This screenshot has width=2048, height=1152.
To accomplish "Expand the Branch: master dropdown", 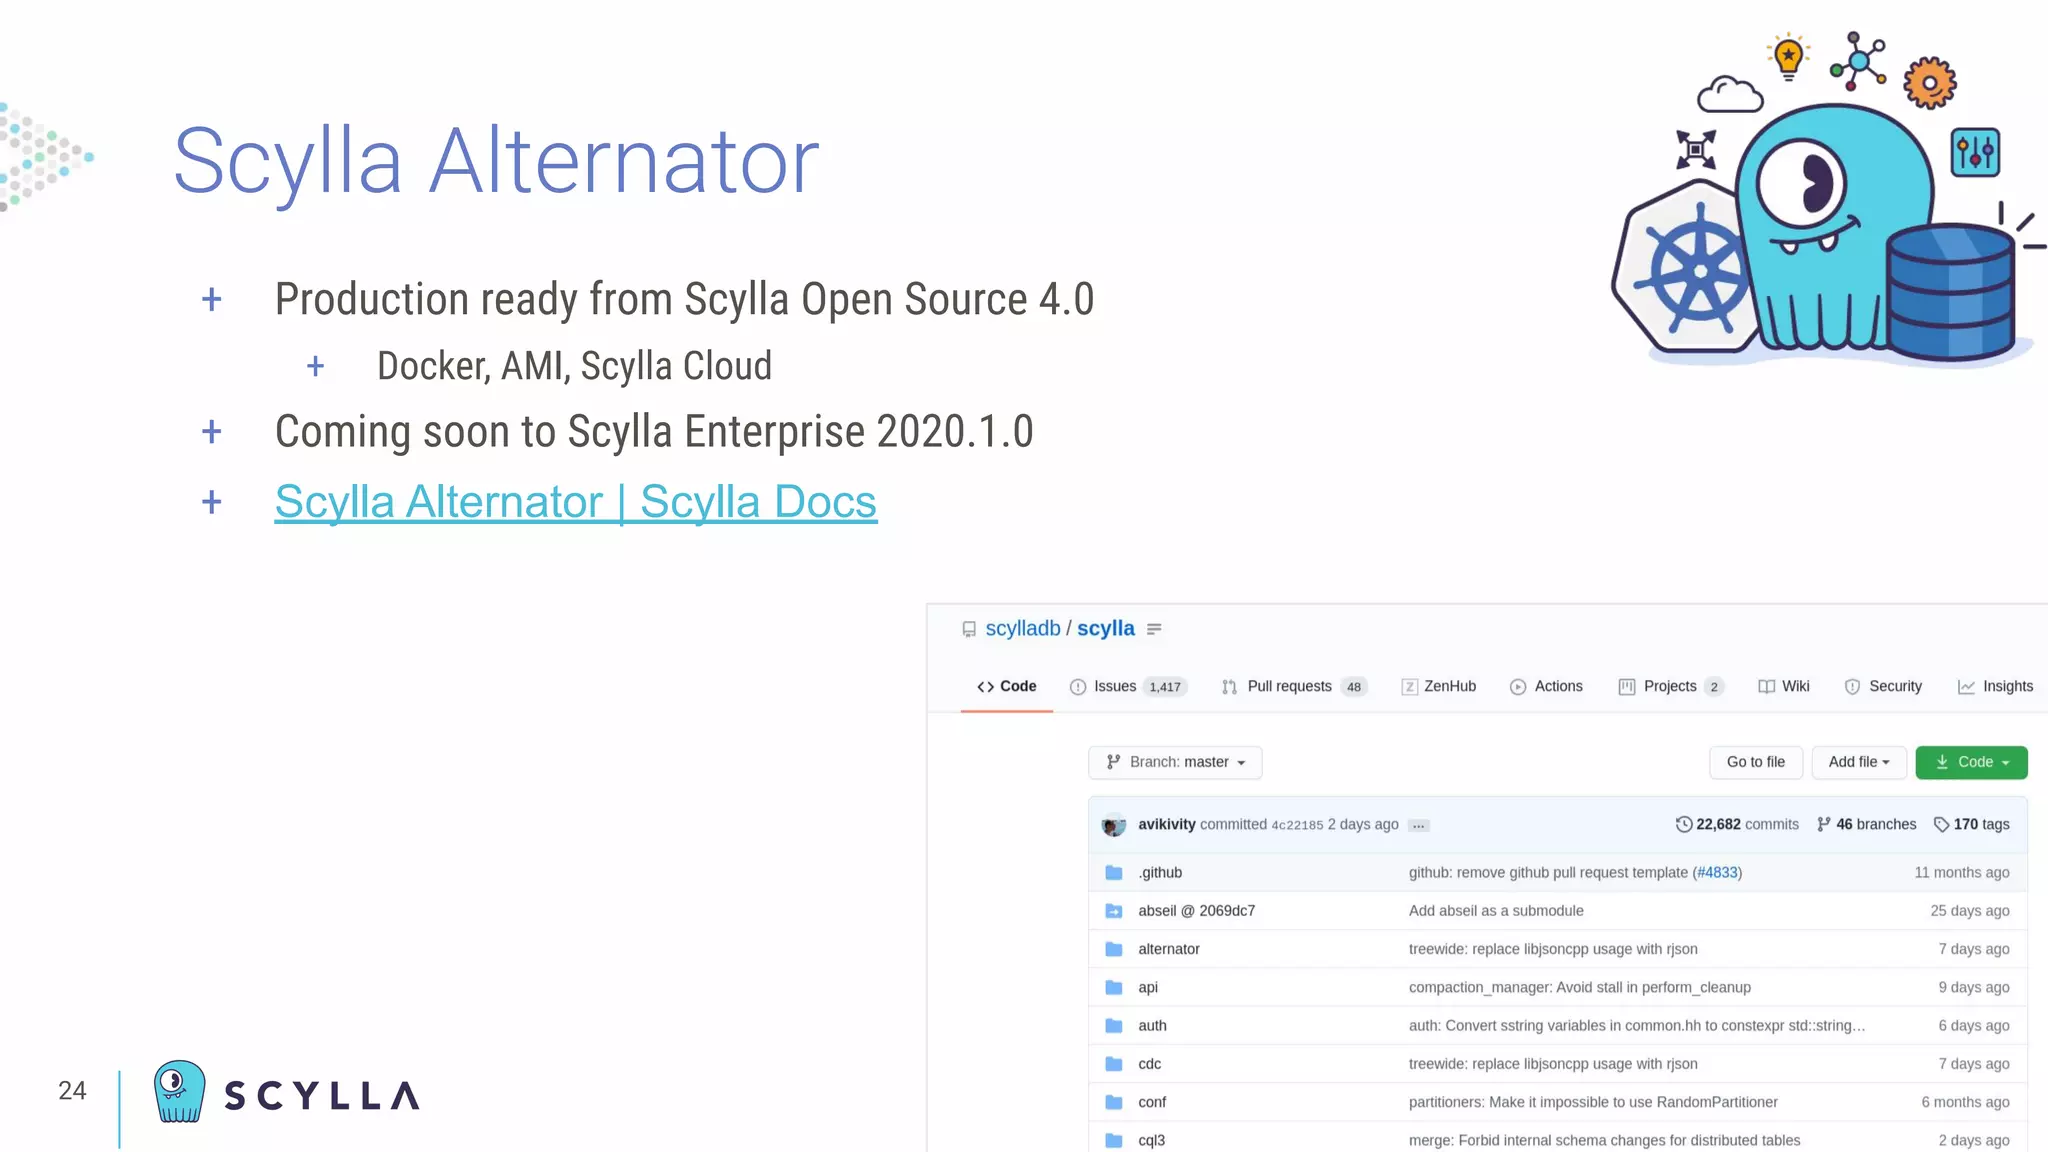I will point(1175,762).
